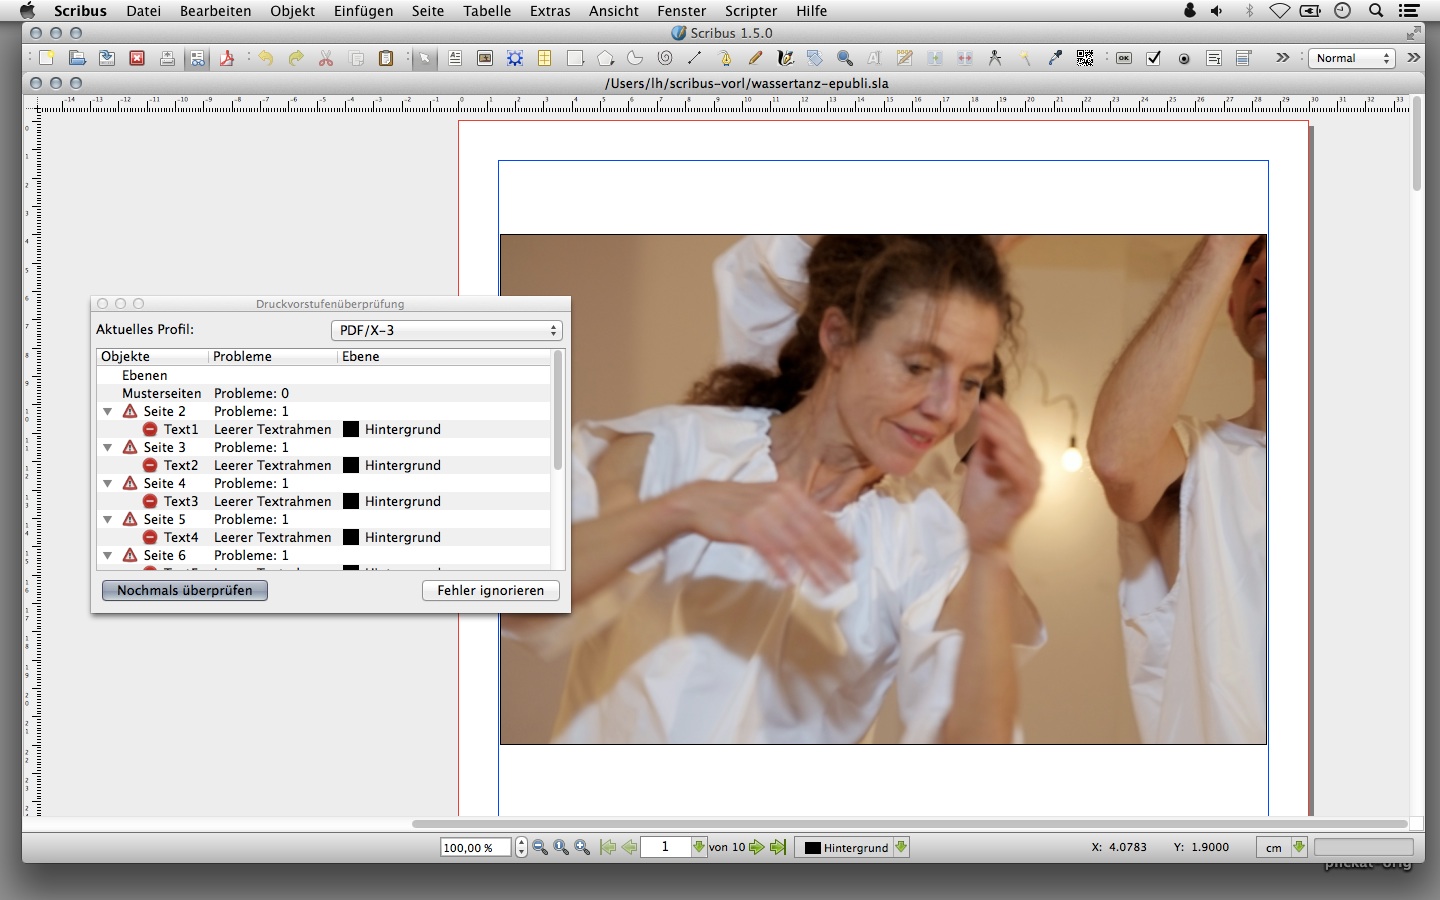1440x900 pixels.
Task: Open the Tabelle menu
Action: pos(487,11)
